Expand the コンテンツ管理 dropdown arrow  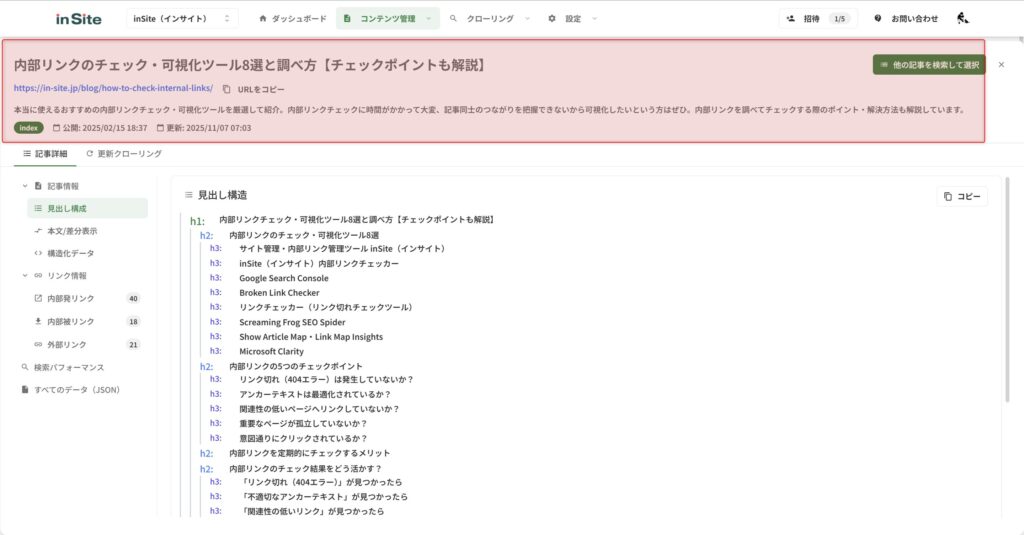428,19
